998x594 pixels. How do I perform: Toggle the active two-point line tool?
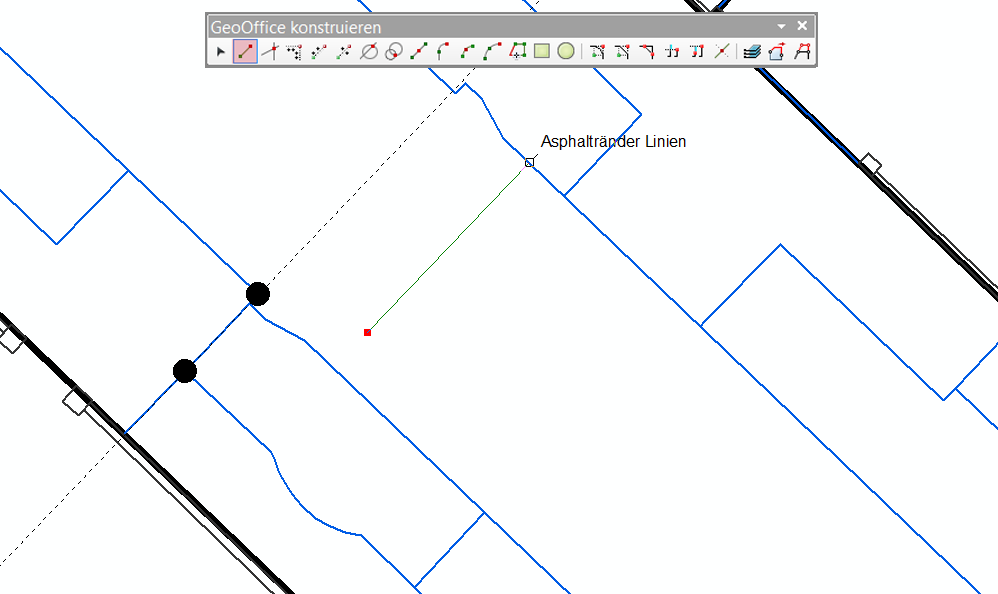[x=245, y=52]
